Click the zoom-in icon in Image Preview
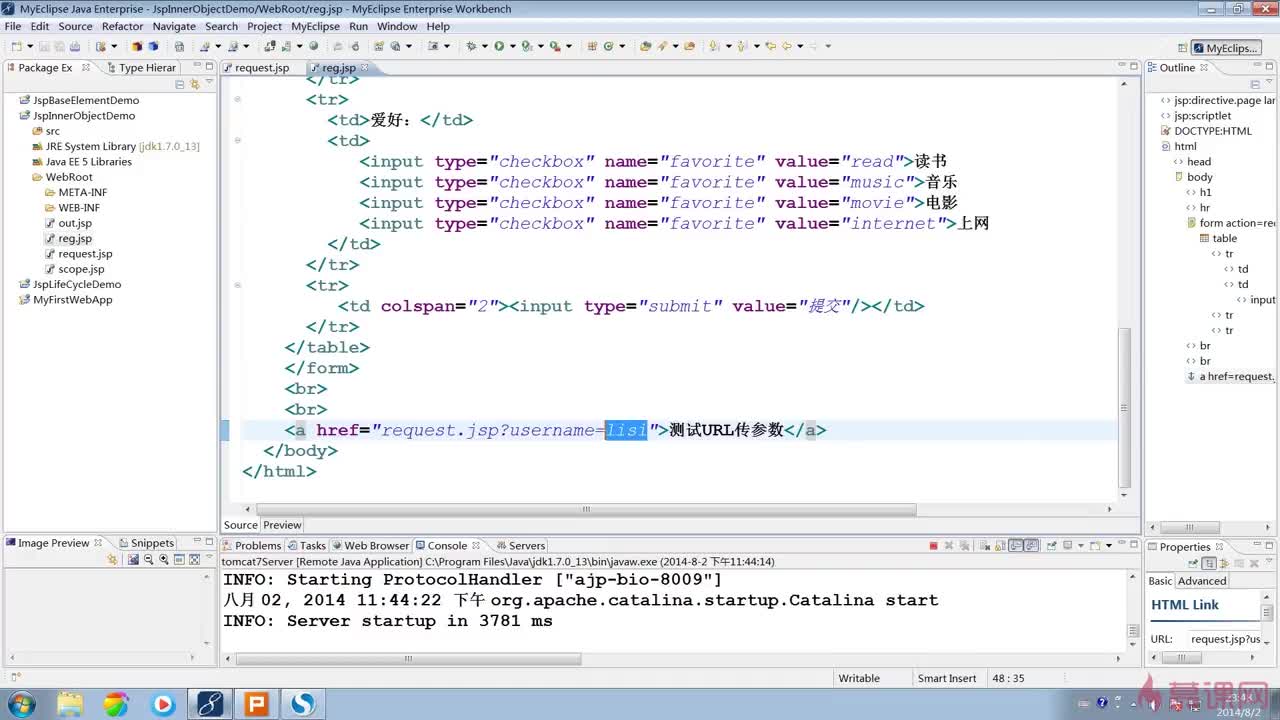The width and height of the screenshot is (1280, 720). click(x=163, y=560)
